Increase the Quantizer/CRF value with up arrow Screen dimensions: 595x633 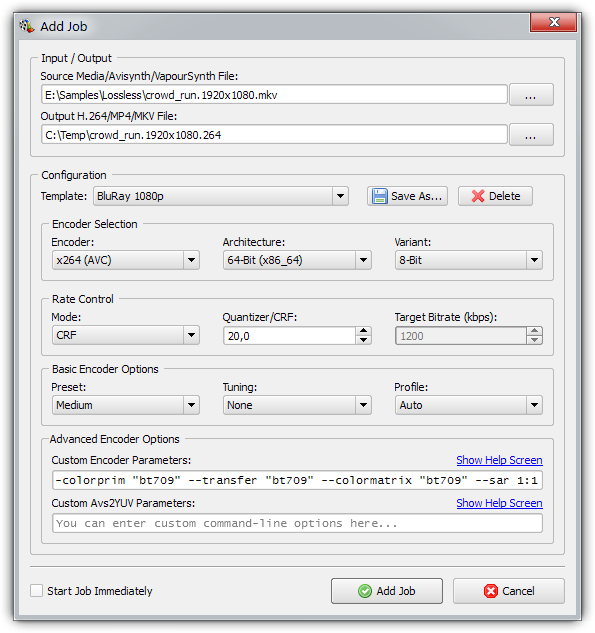[x=363, y=331]
